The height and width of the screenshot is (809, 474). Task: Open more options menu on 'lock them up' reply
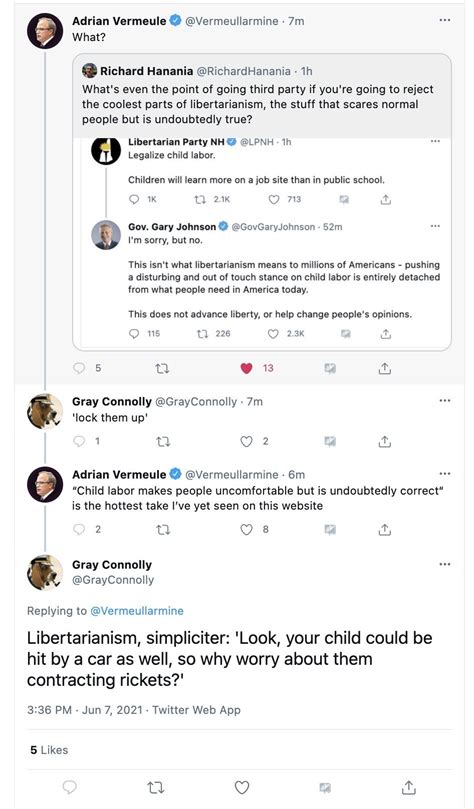445,400
